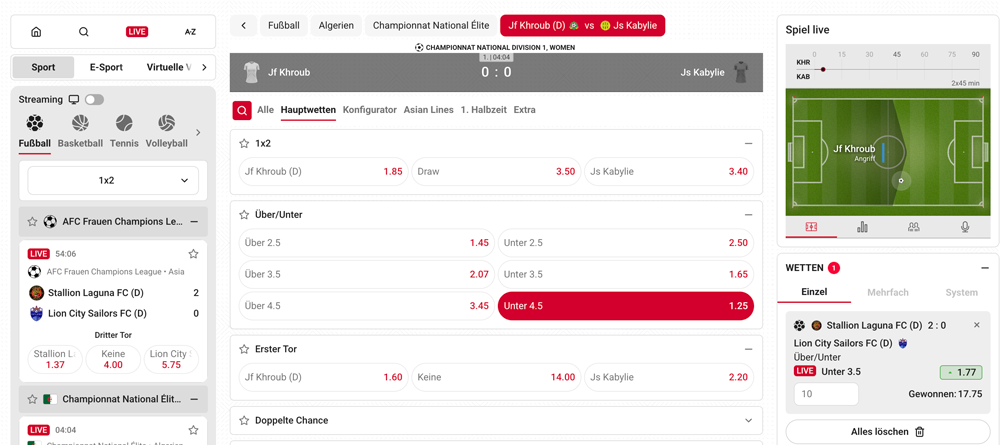
Task: Open the A-Z sports list icon
Action: [190, 32]
